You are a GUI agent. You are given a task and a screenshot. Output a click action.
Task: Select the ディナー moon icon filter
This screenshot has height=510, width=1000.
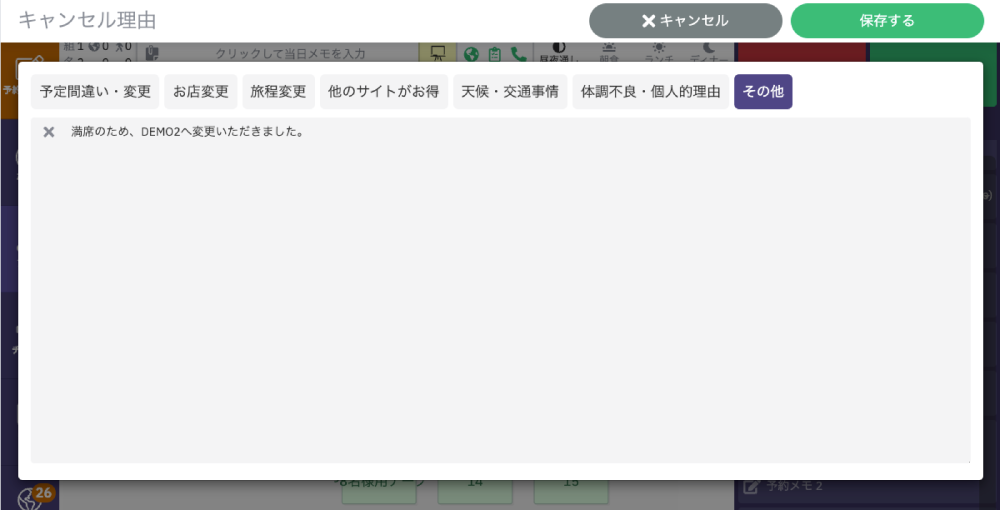pyautogui.click(x=708, y=52)
